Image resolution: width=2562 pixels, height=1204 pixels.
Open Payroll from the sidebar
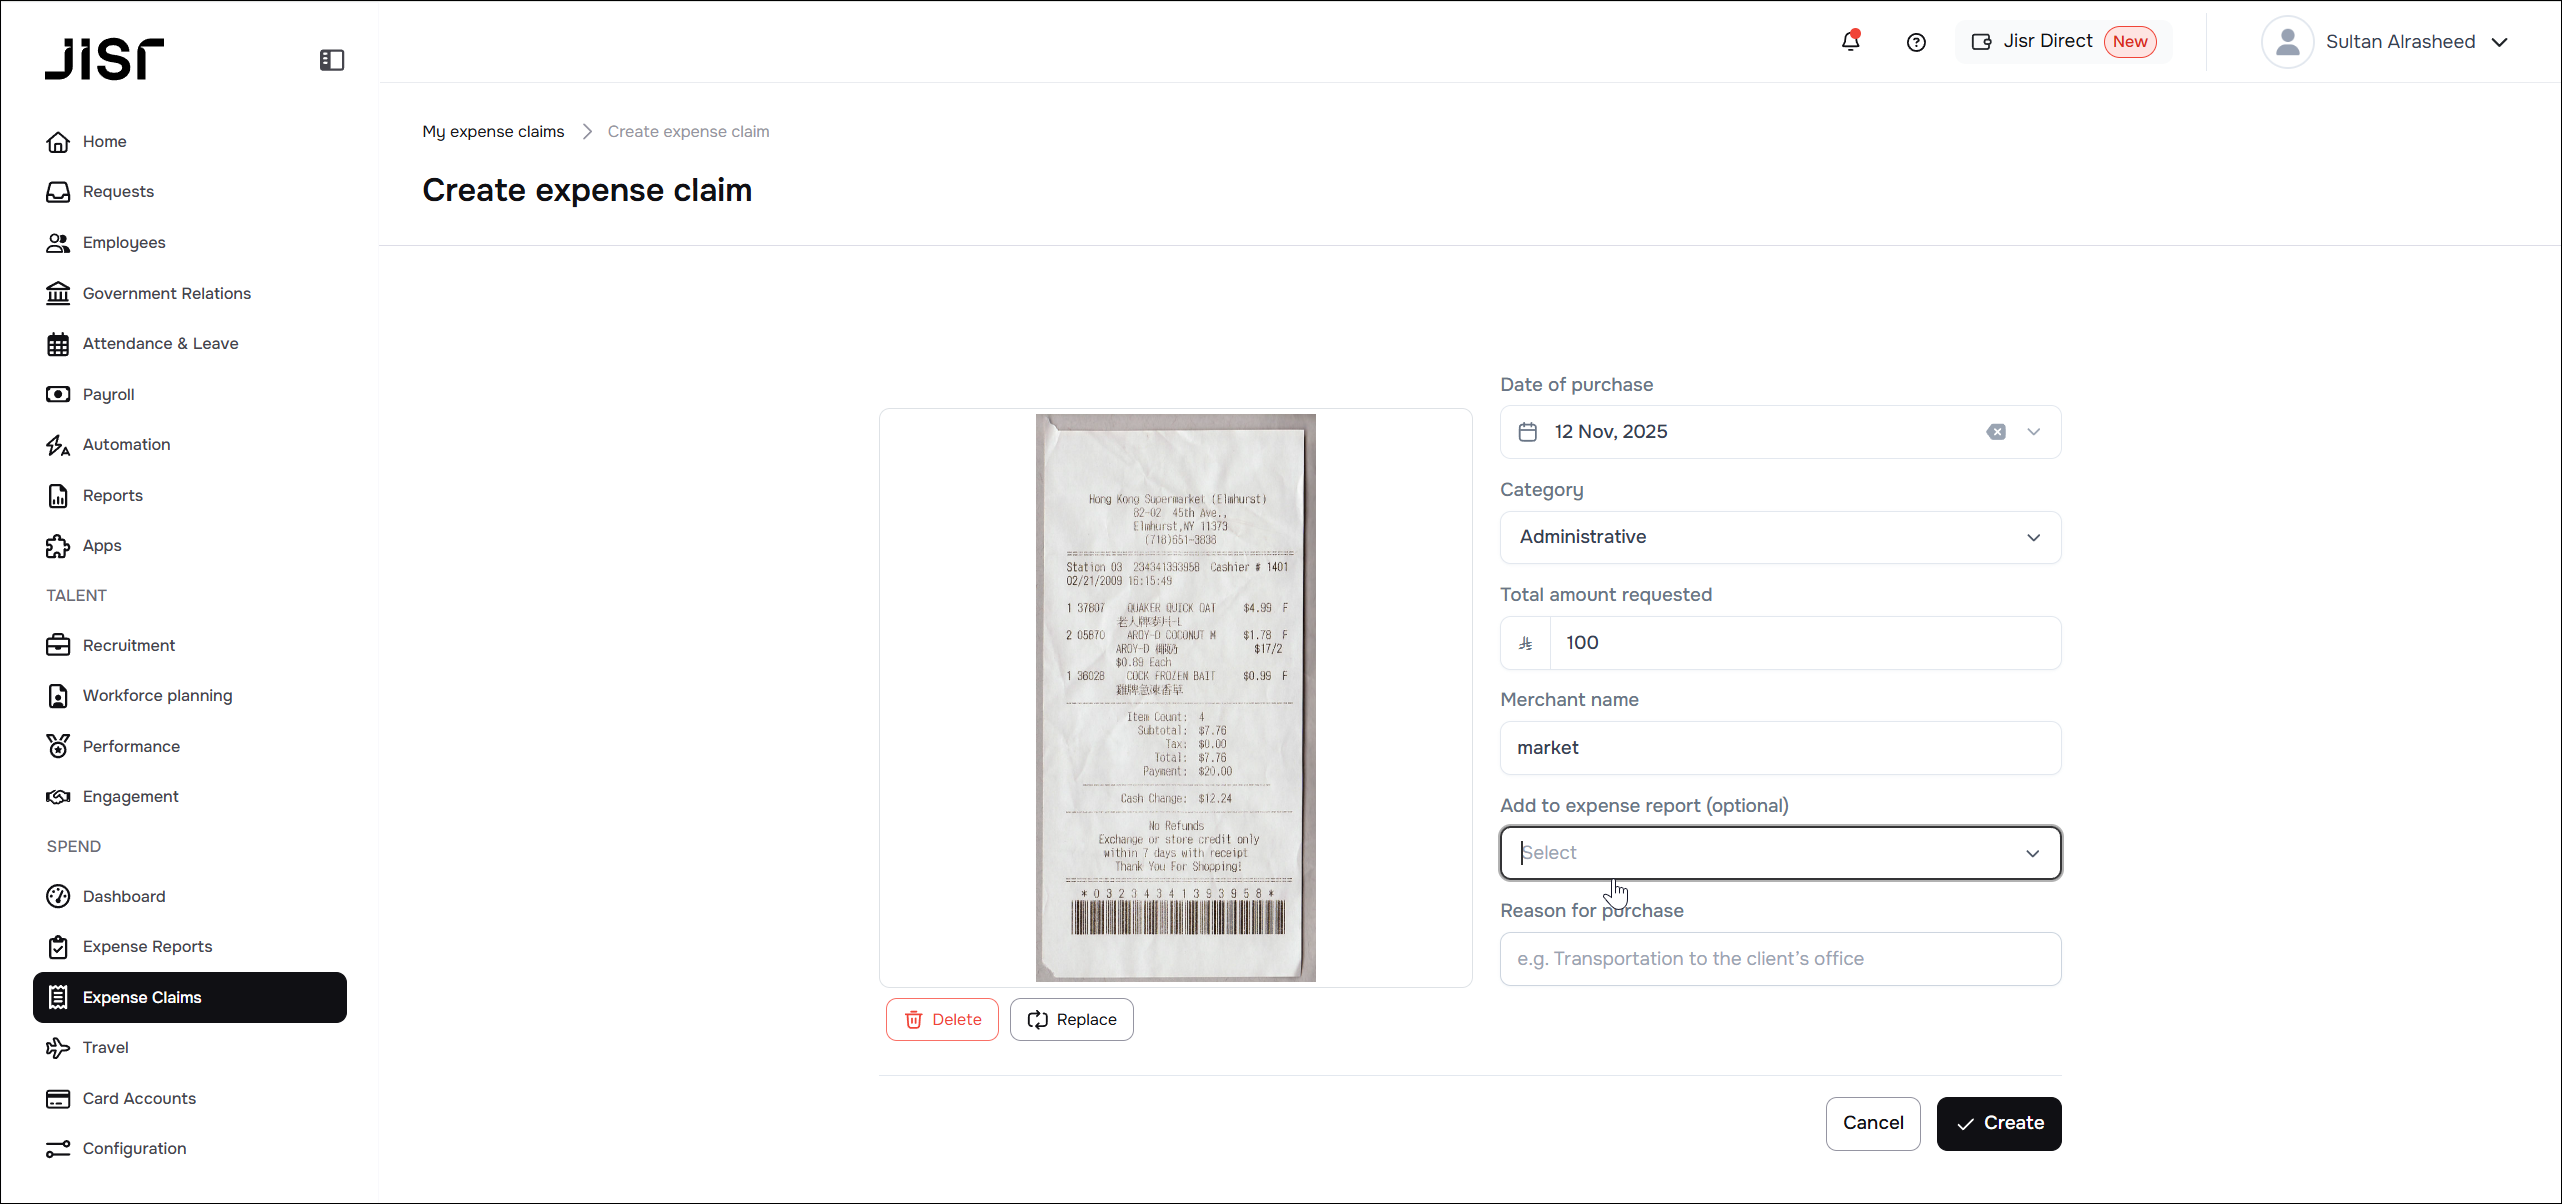pyautogui.click(x=108, y=394)
